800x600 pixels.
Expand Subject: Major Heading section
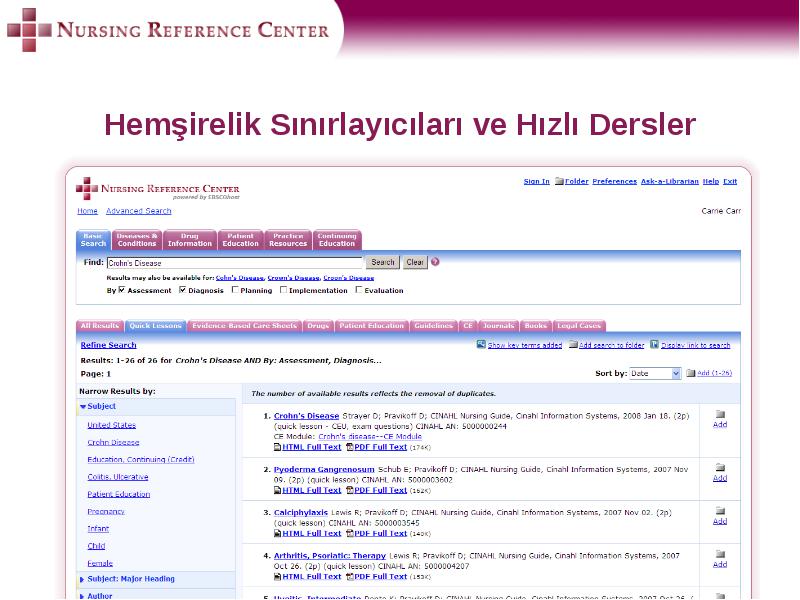point(82,579)
